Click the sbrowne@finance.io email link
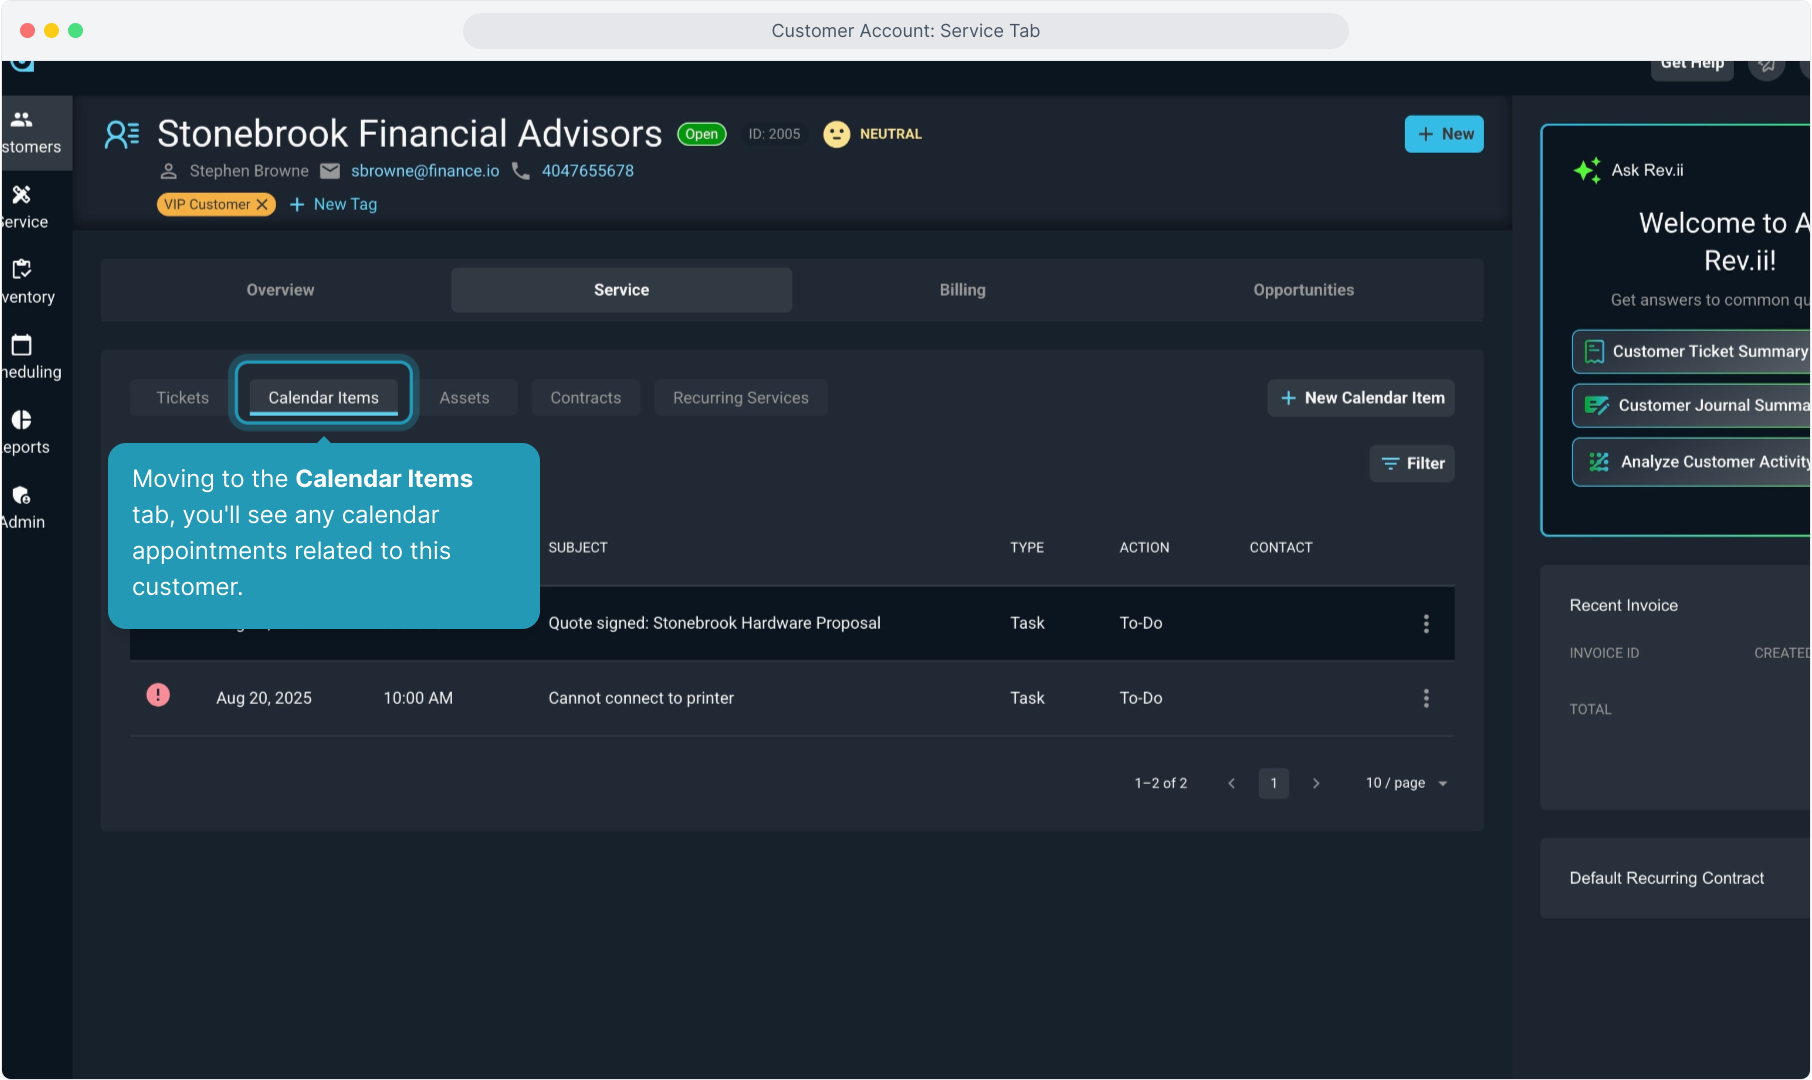1812x1080 pixels. (x=425, y=171)
